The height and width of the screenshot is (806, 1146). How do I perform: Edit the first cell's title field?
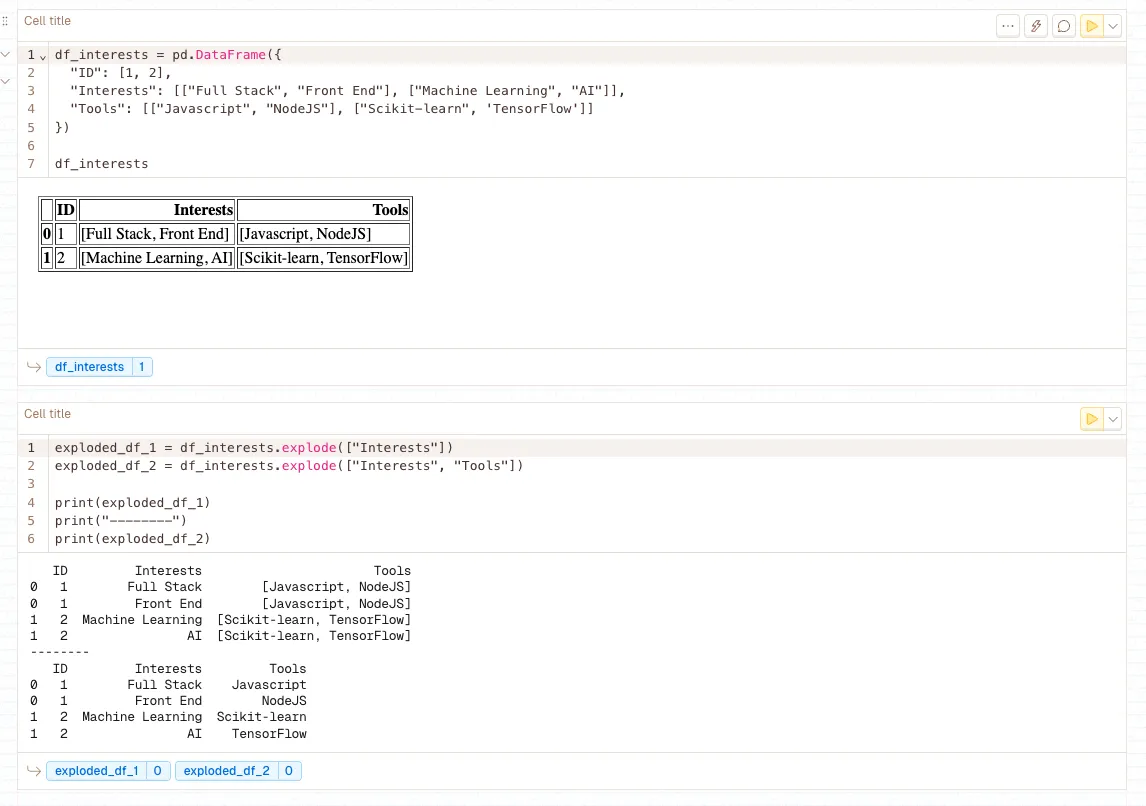coord(48,21)
